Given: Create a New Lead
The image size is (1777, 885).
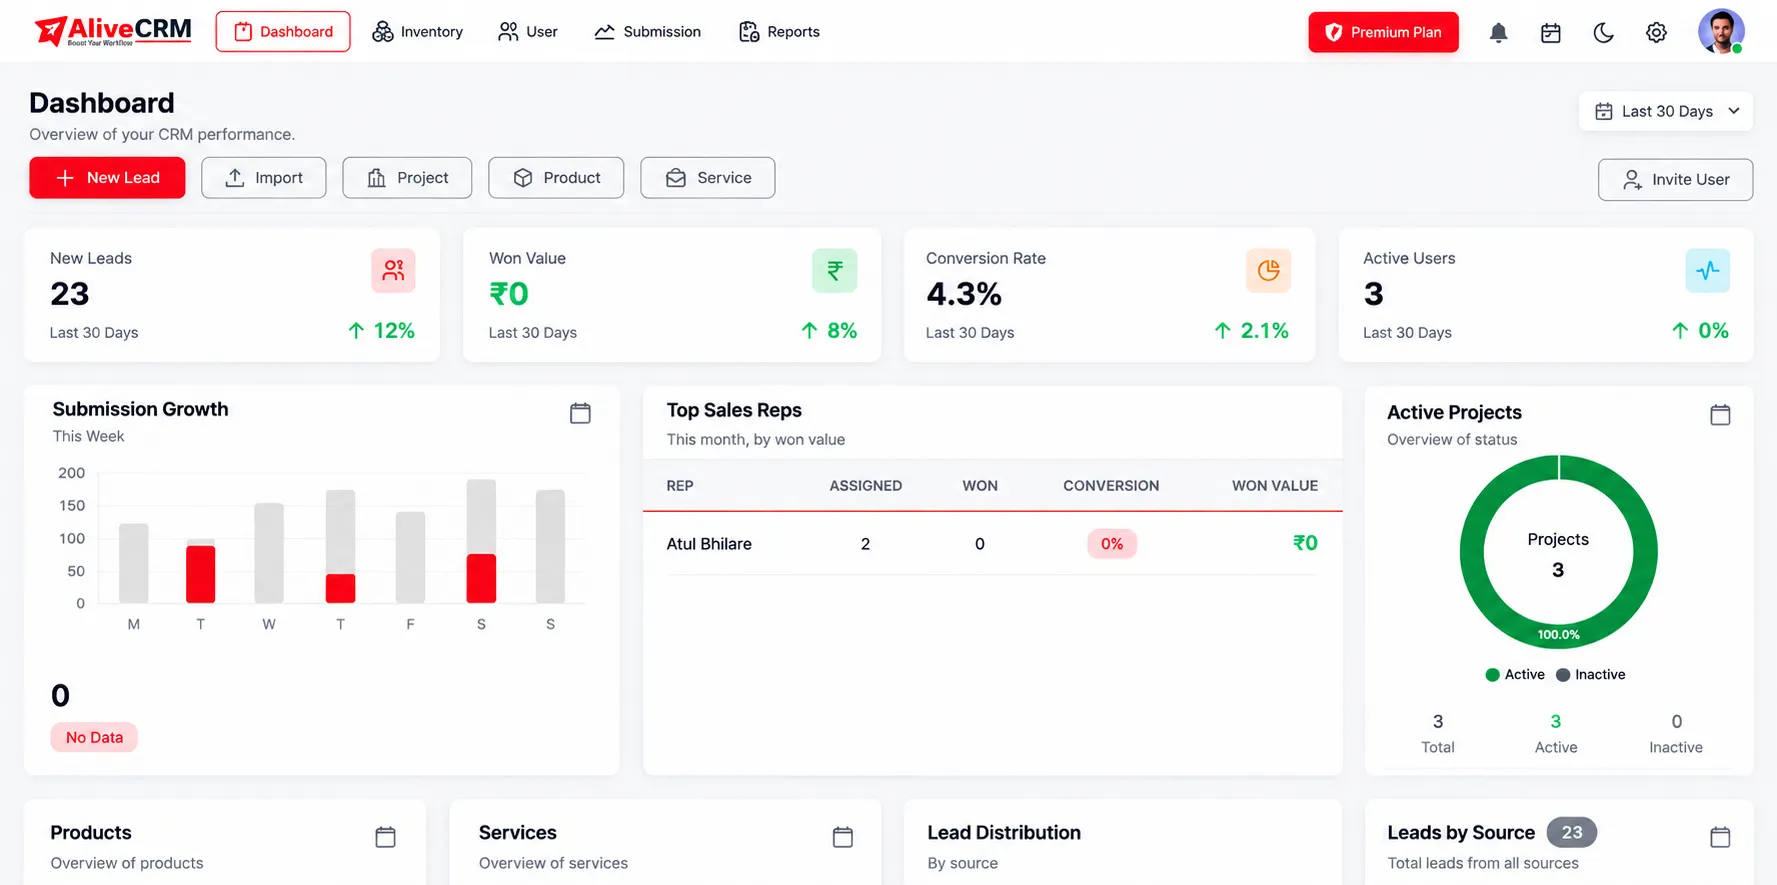Looking at the screenshot, I should coord(107,178).
